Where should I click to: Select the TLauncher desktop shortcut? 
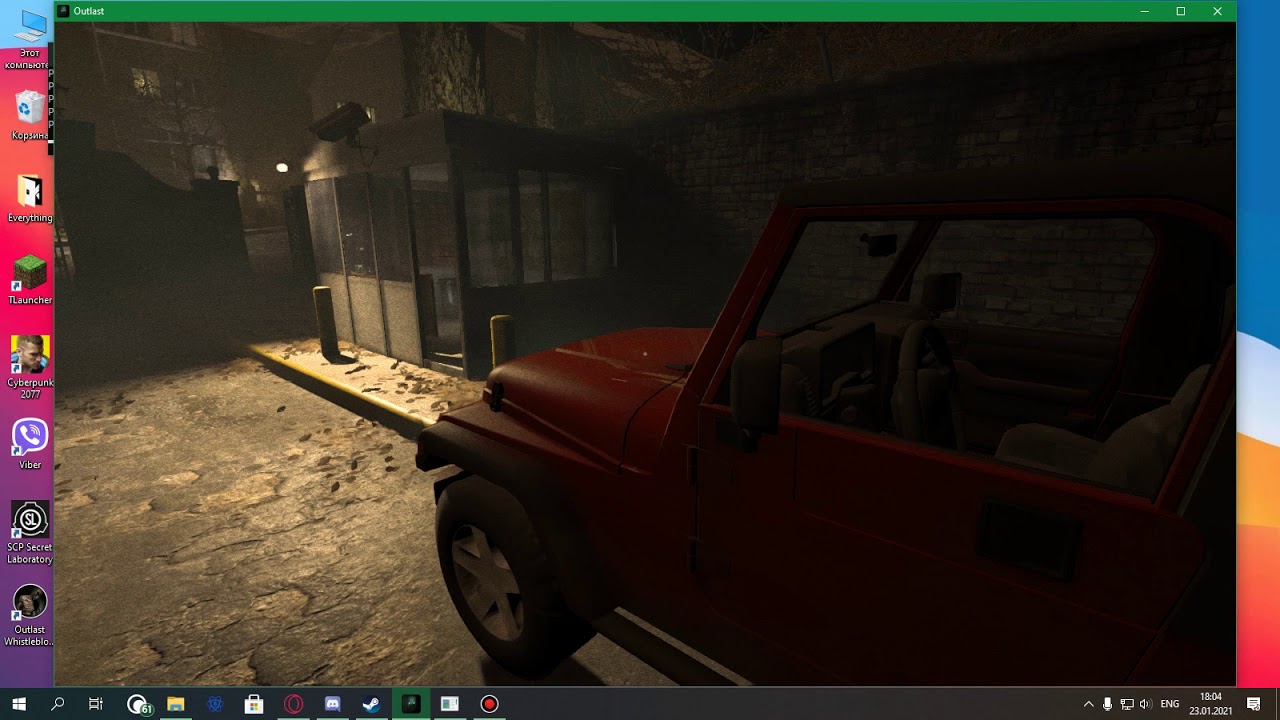click(30, 280)
